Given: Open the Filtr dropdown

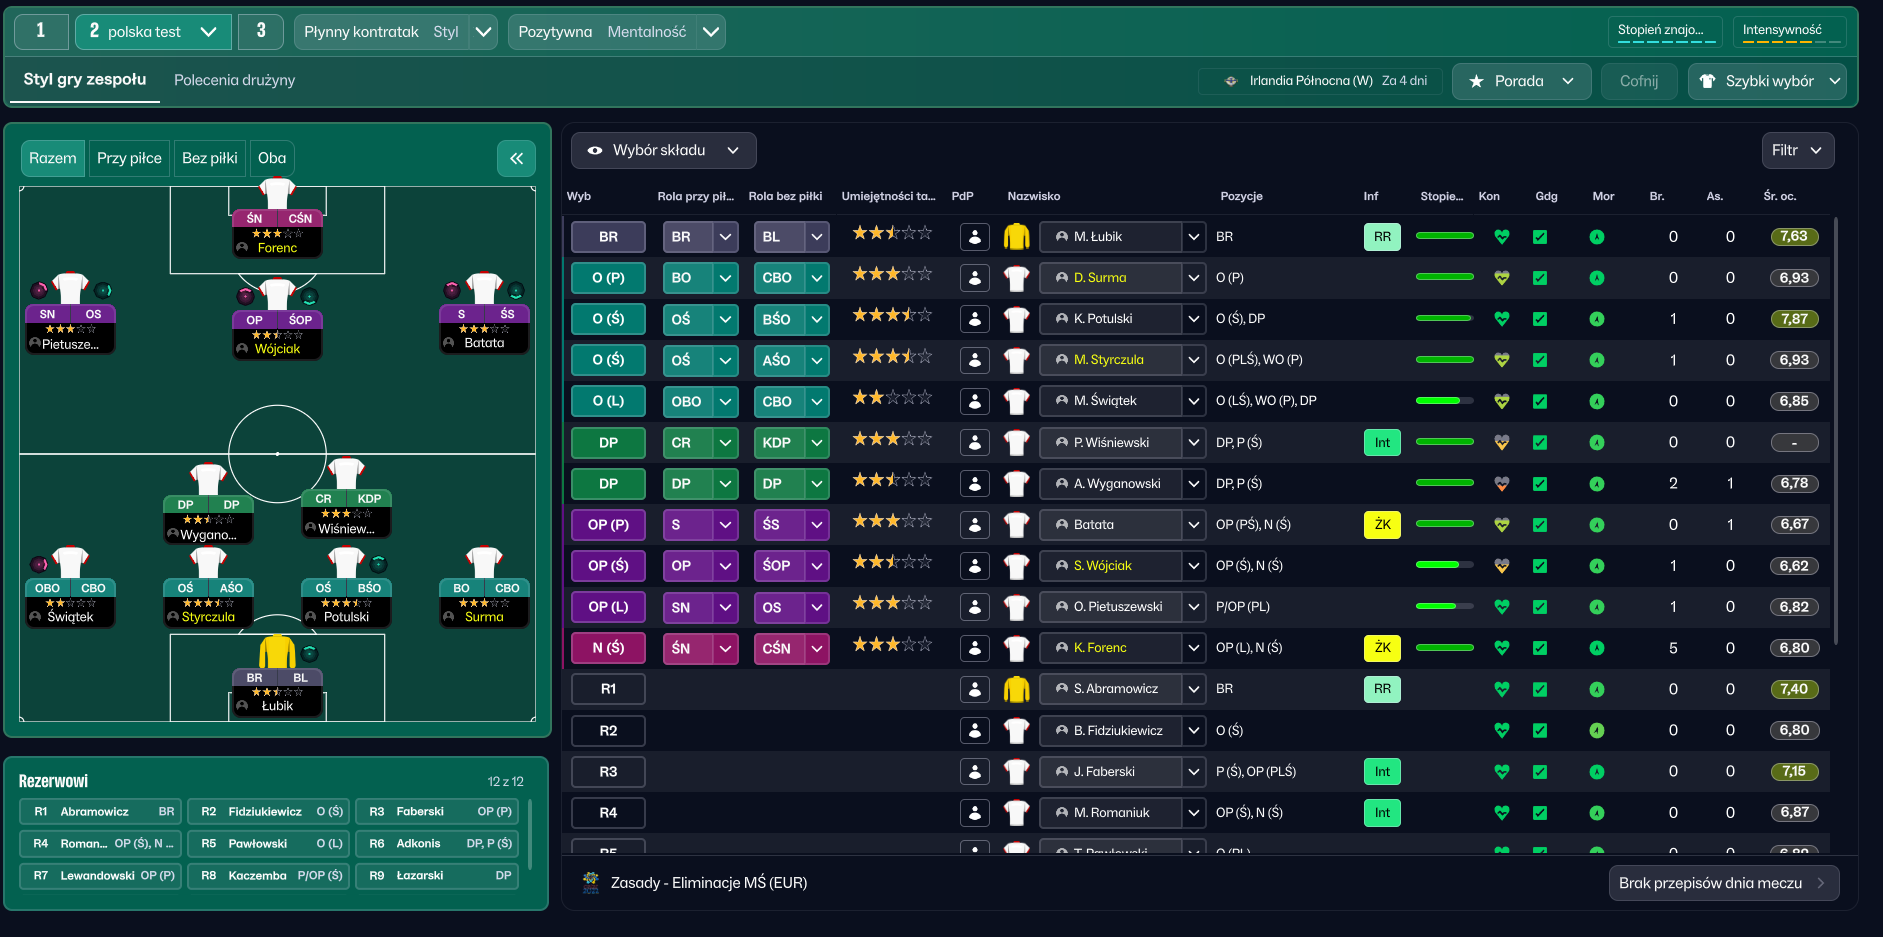Looking at the screenshot, I should pyautogui.click(x=1797, y=151).
